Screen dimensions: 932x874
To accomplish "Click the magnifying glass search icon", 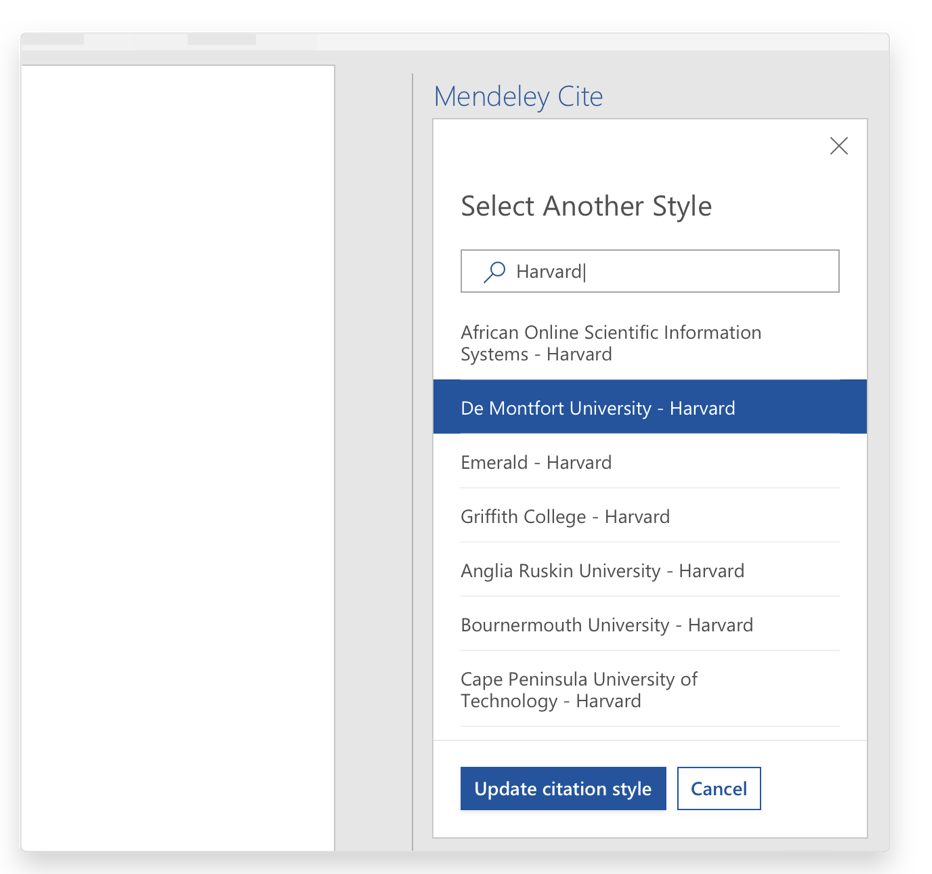I will pos(494,272).
